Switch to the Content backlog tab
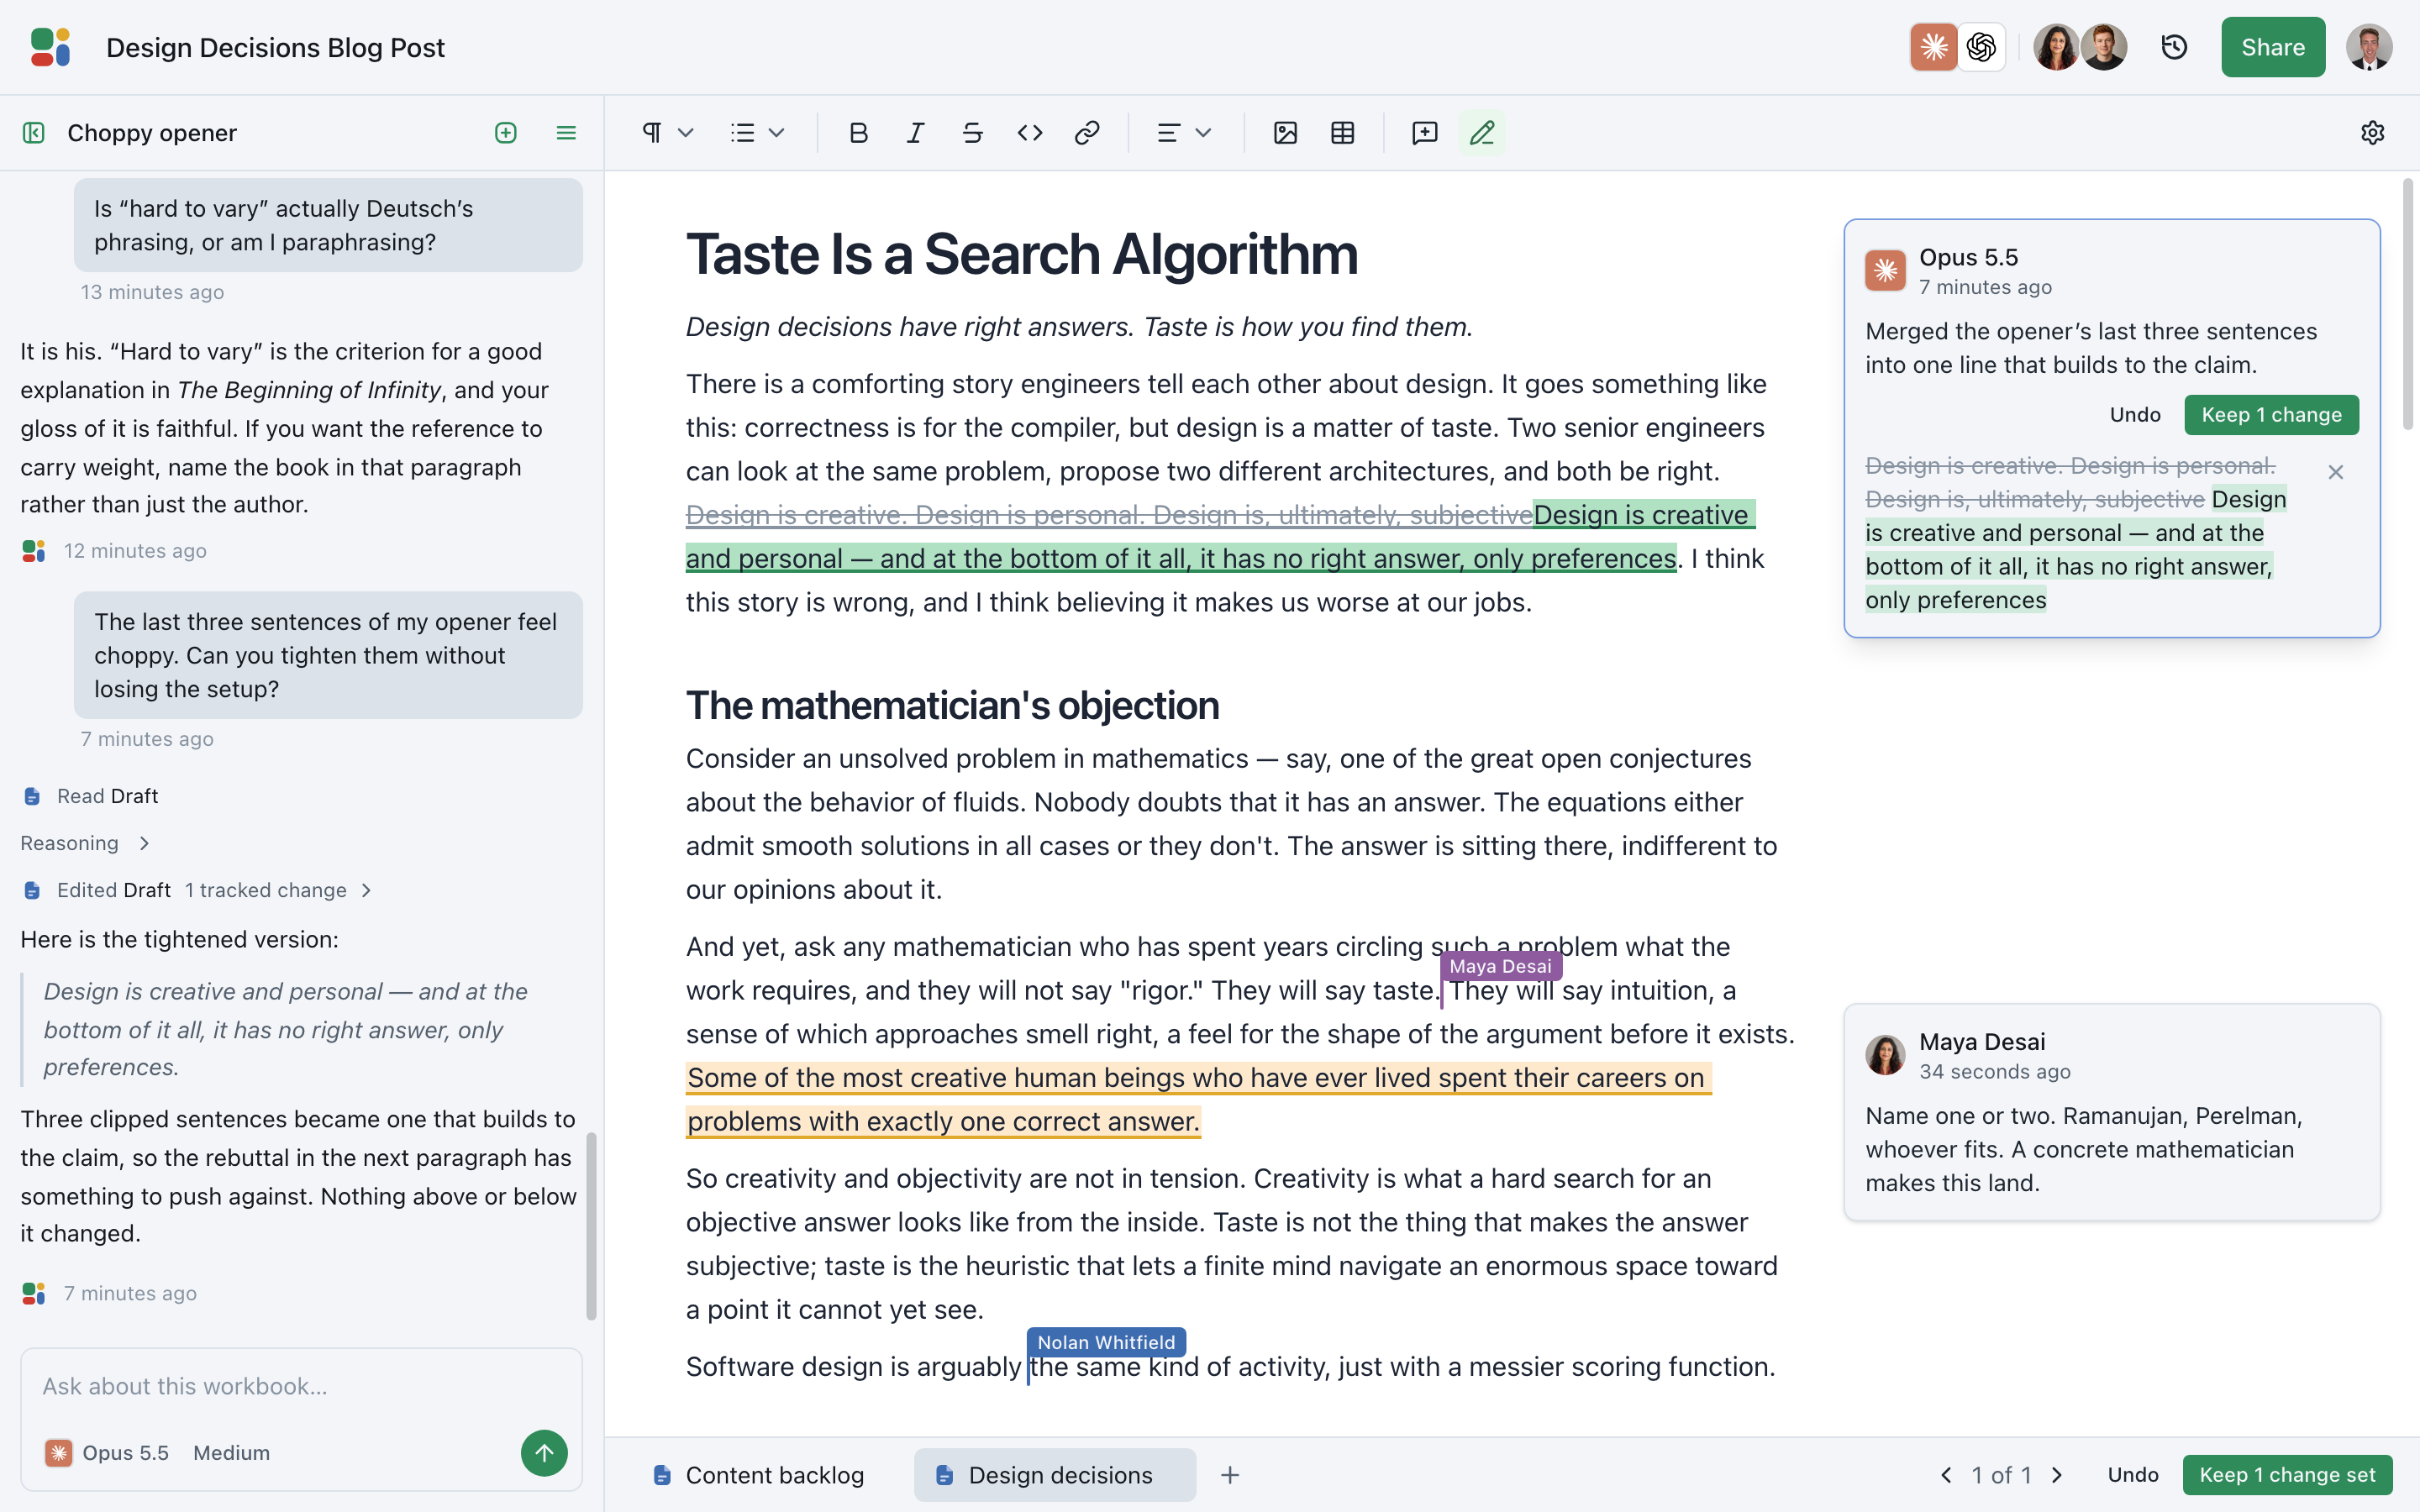The width and height of the screenshot is (2420, 1512). (759, 1475)
